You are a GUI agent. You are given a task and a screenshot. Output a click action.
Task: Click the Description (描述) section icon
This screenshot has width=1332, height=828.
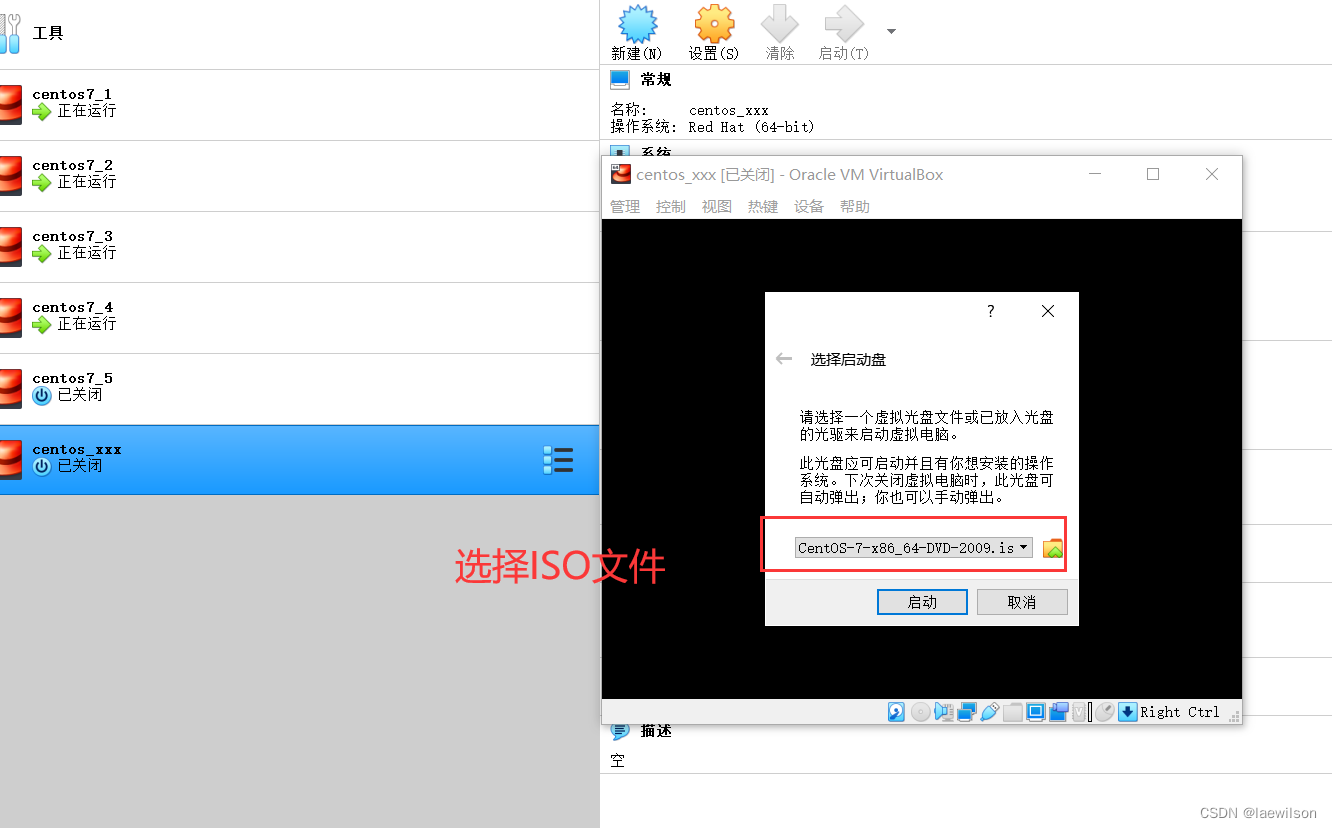tap(620, 731)
